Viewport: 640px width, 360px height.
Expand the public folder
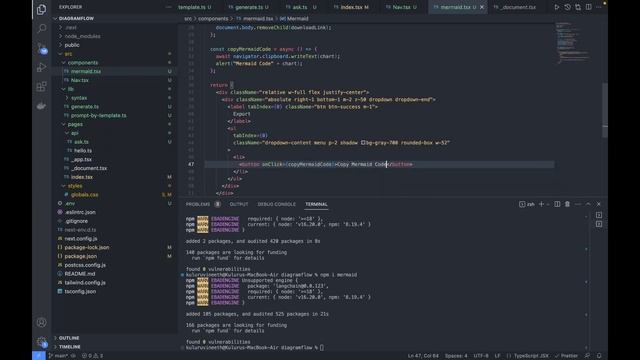72,45
